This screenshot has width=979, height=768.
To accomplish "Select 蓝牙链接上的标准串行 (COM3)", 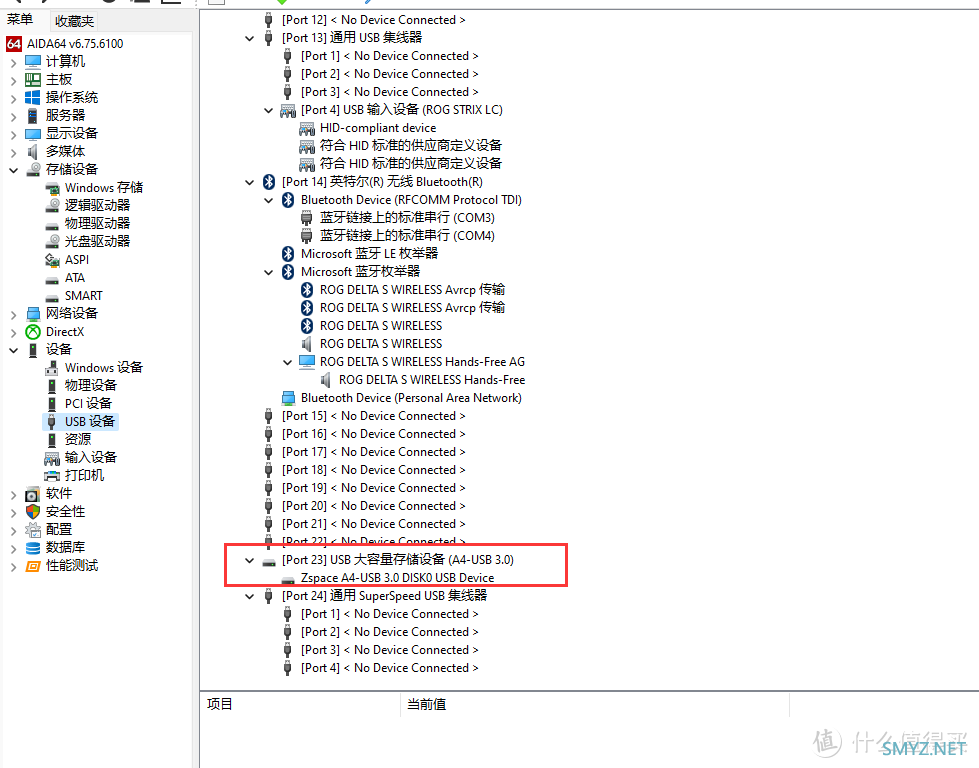I will [x=407, y=218].
